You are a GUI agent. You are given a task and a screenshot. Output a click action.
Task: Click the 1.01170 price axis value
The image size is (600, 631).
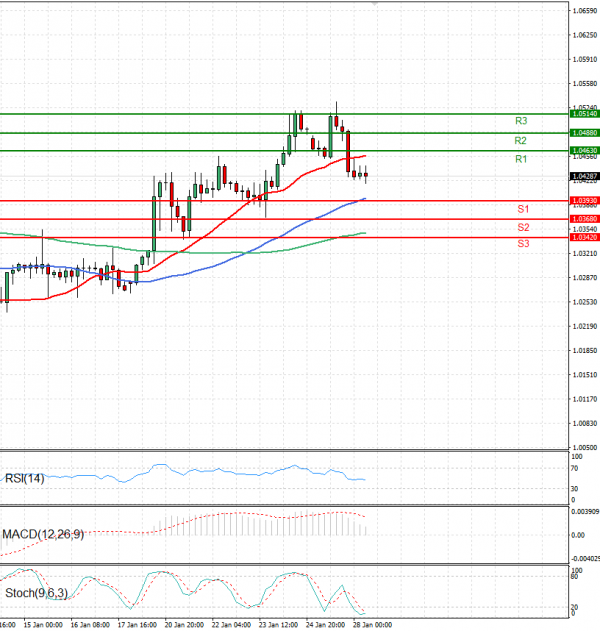[585, 399]
